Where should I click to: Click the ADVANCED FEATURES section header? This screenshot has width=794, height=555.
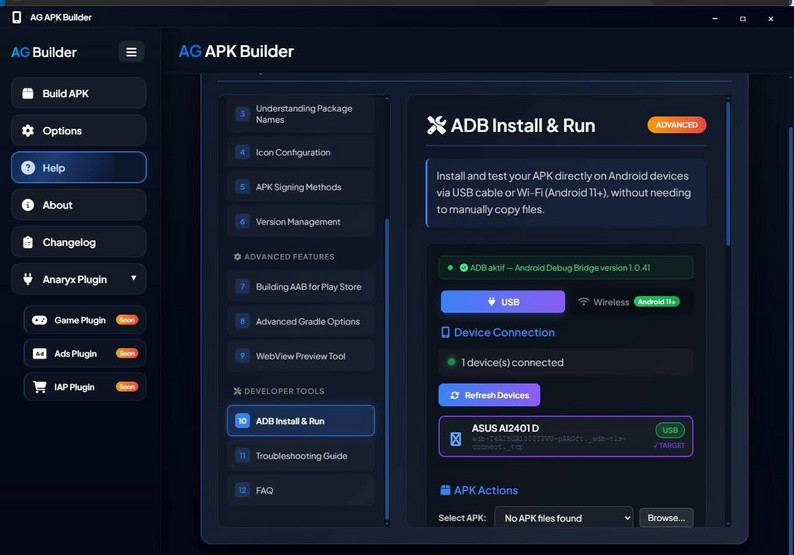tap(284, 257)
